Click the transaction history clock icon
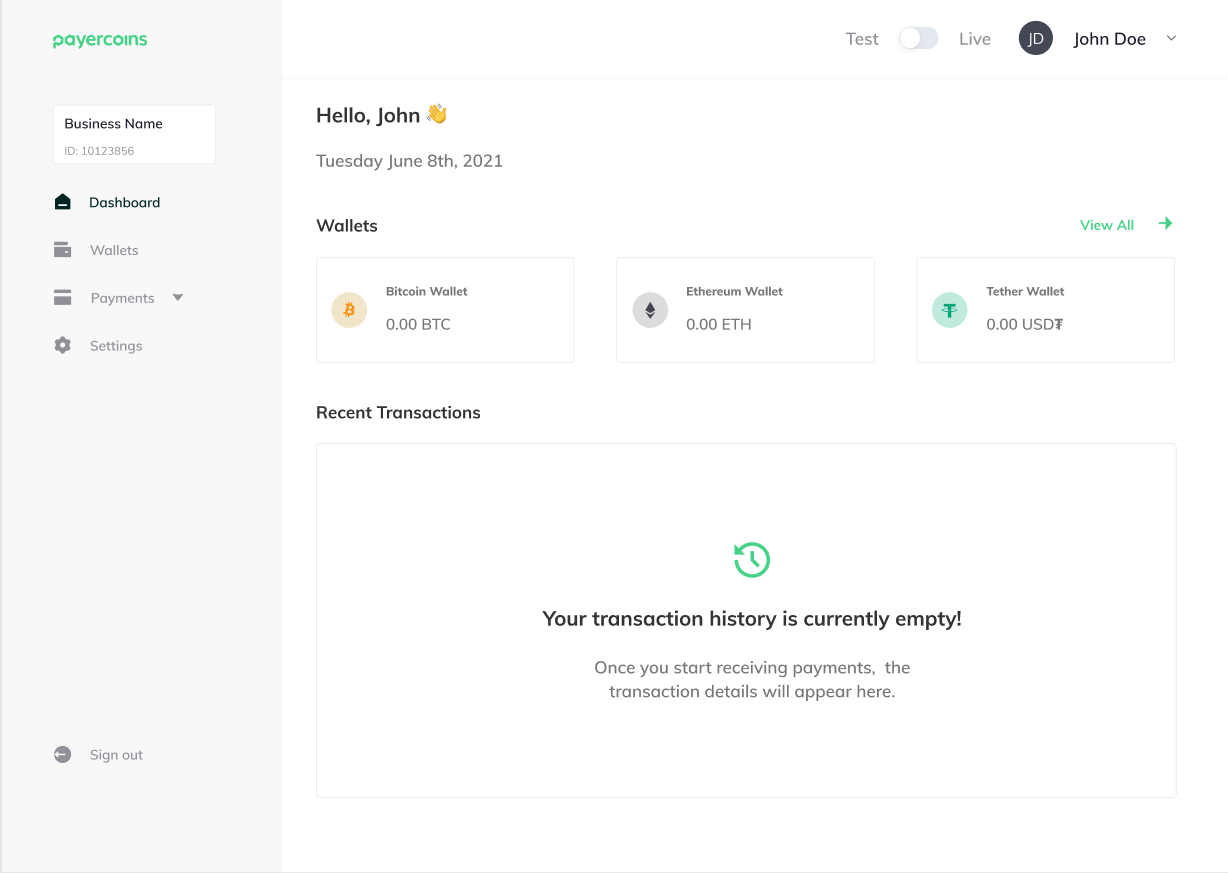This screenshot has height=873, width=1228. 751,560
